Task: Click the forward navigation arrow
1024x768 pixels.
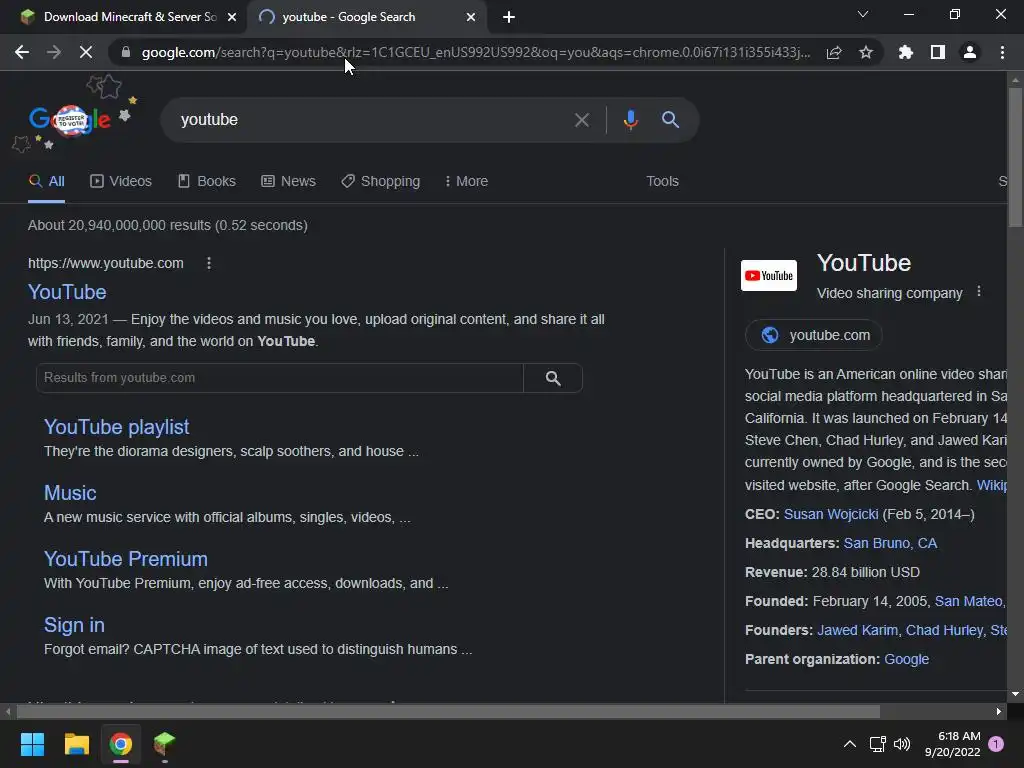Action: (54, 52)
